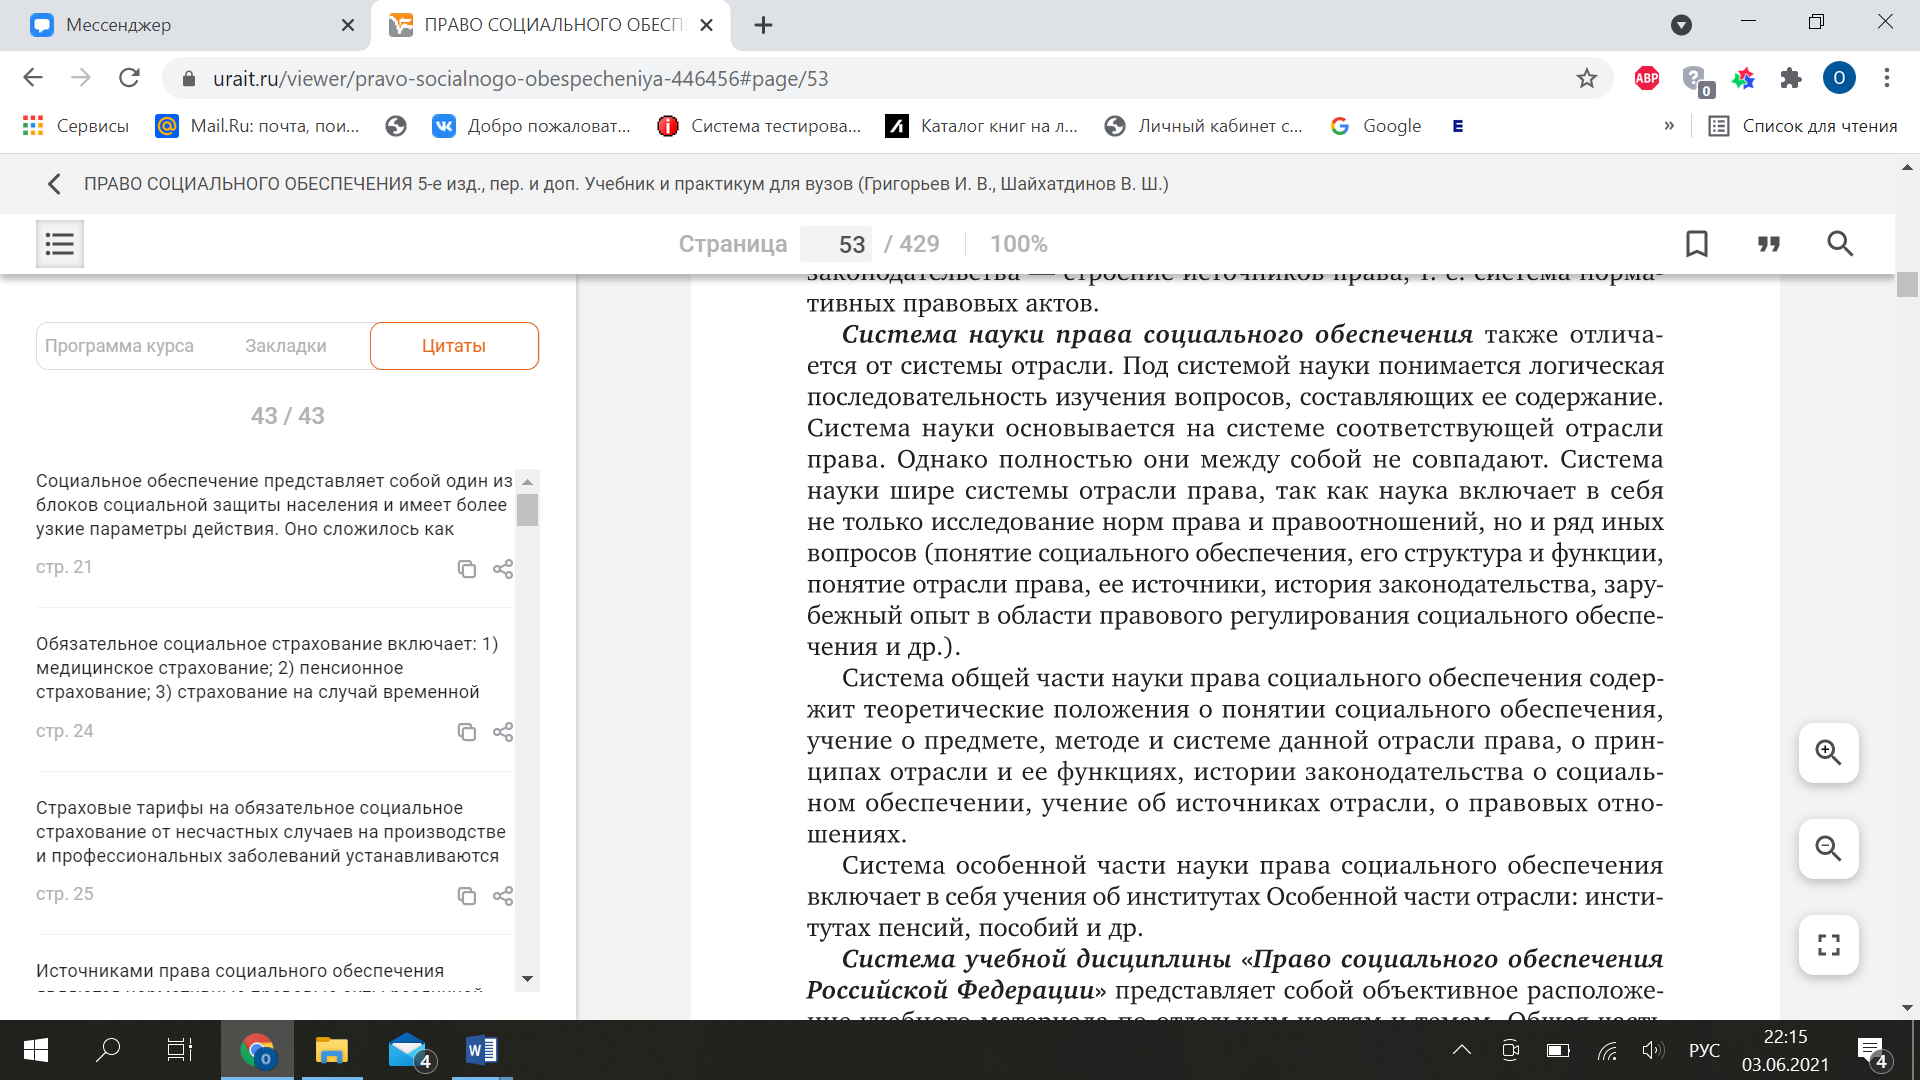Screen dimensions: 1920x1080
Task: Open the Chrome profile avatar
Action: [1839, 78]
